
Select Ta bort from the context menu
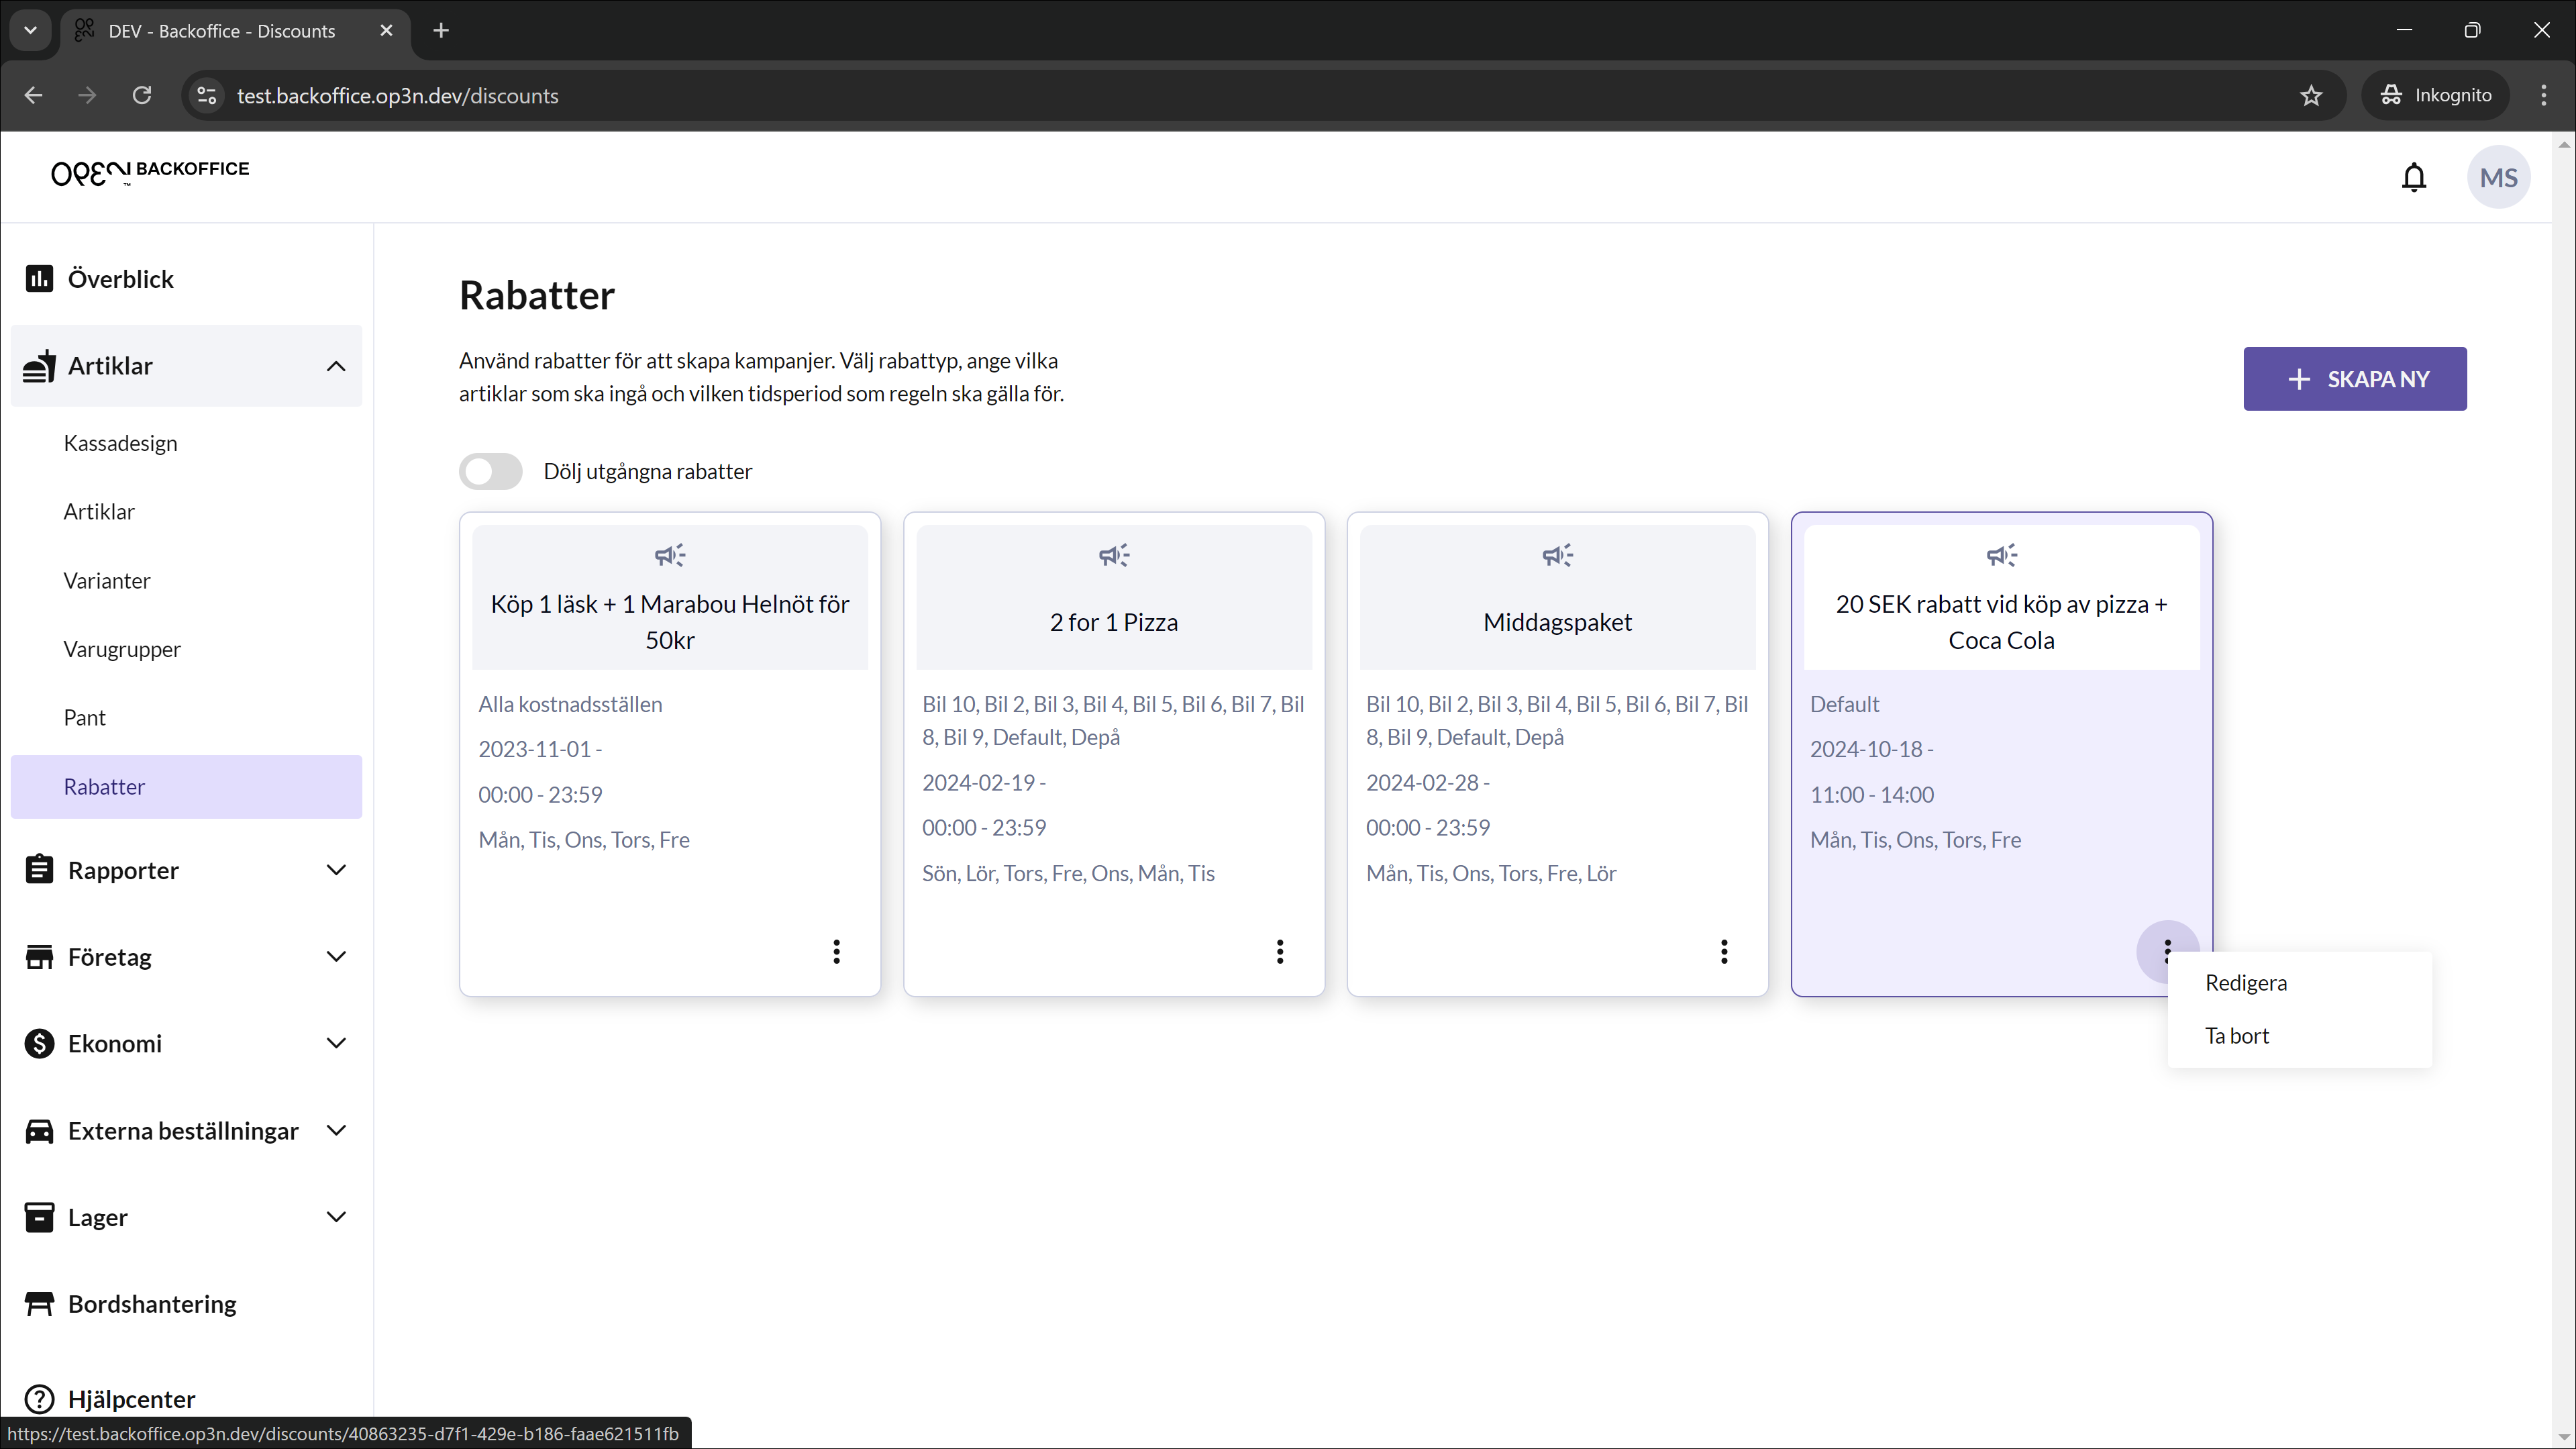[x=2236, y=1035]
